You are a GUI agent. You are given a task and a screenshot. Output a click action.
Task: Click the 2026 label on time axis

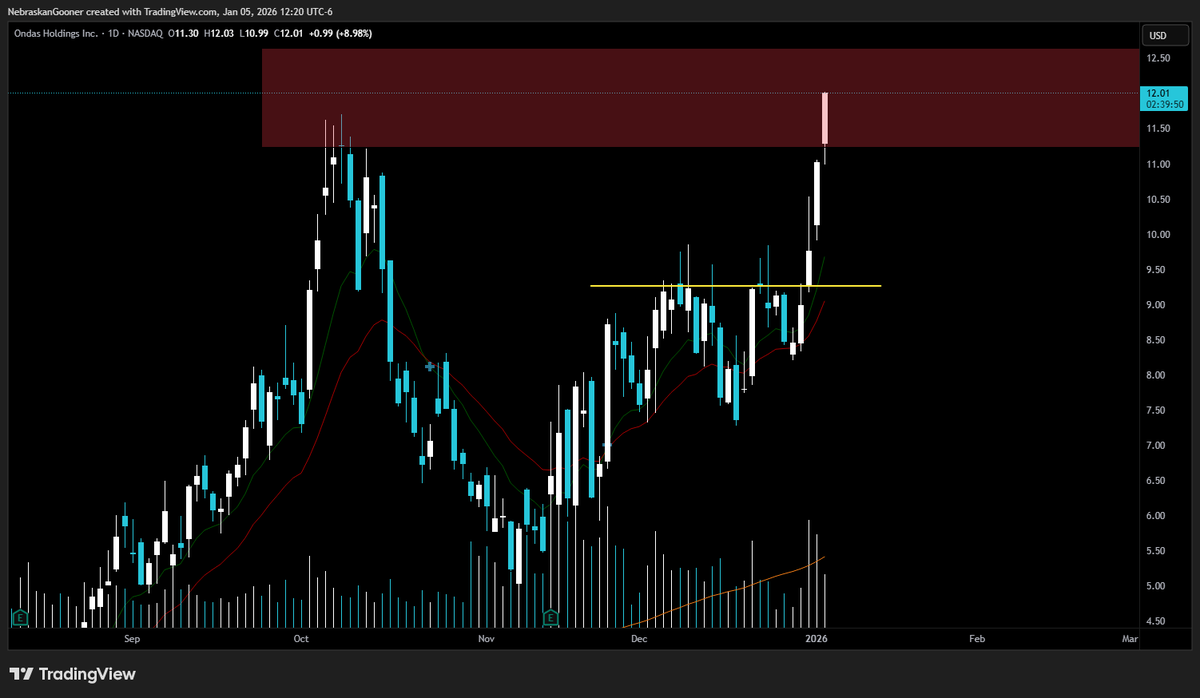pyautogui.click(x=816, y=638)
